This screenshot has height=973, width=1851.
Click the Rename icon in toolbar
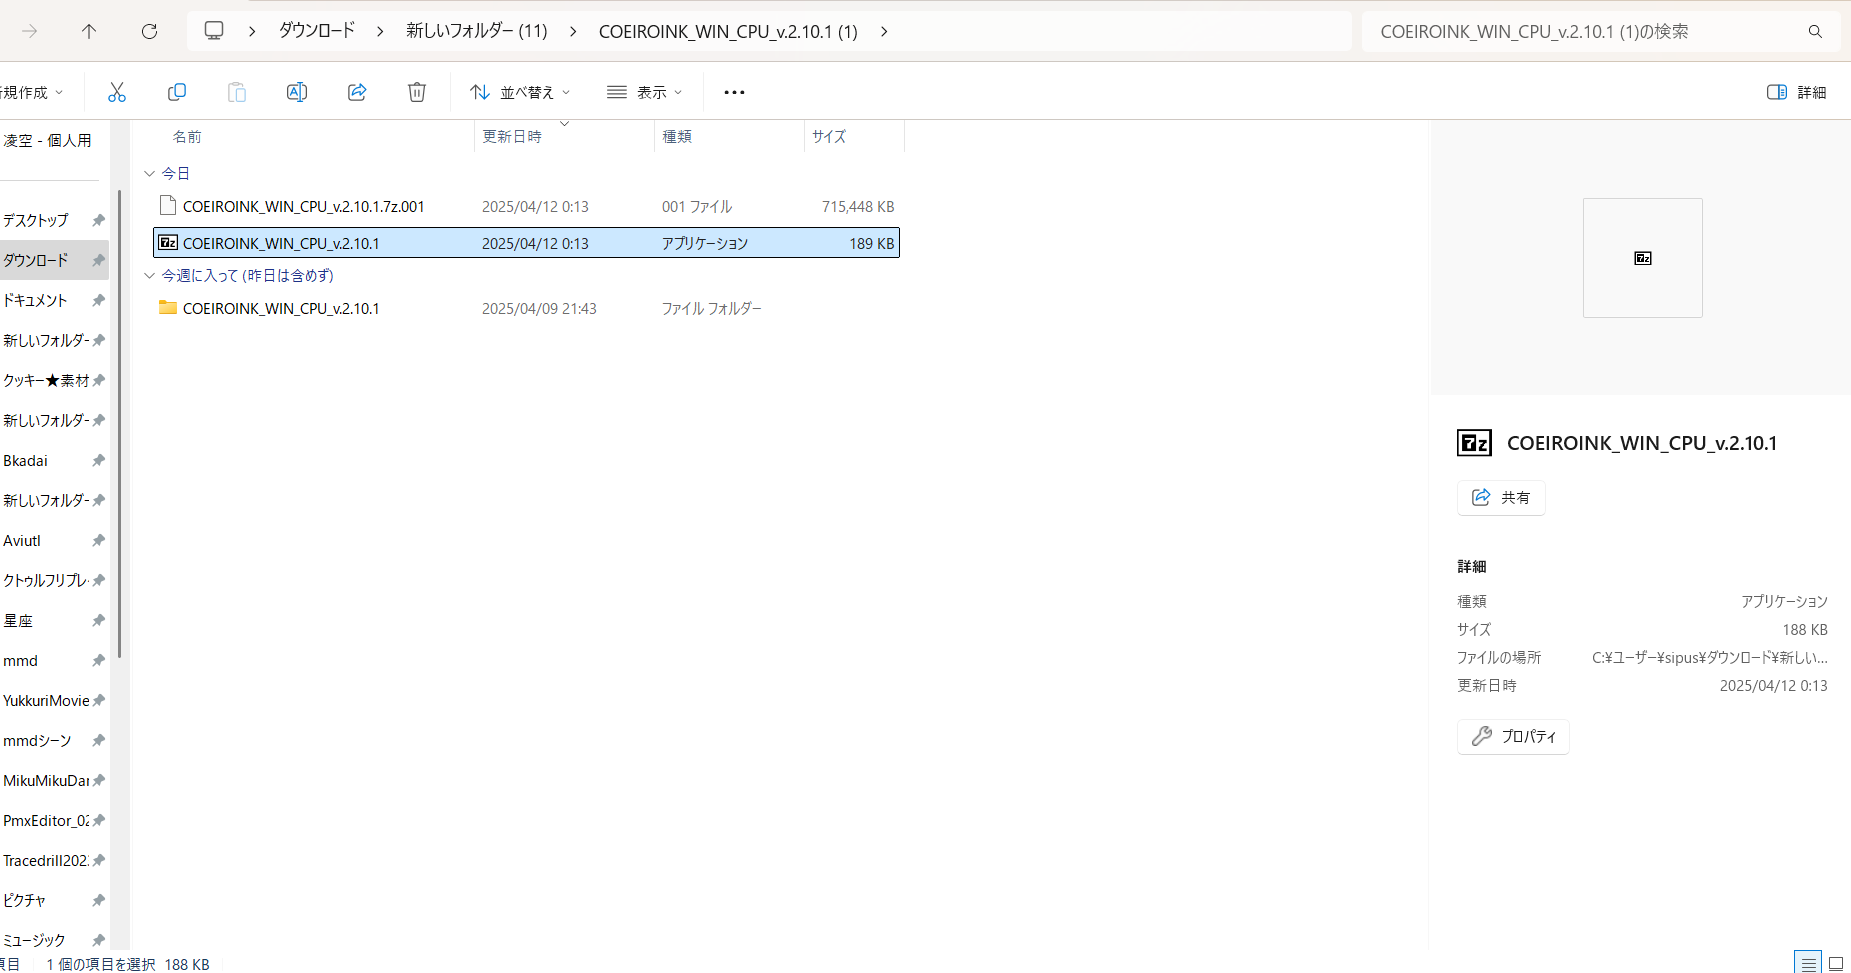[x=297, y=92]
